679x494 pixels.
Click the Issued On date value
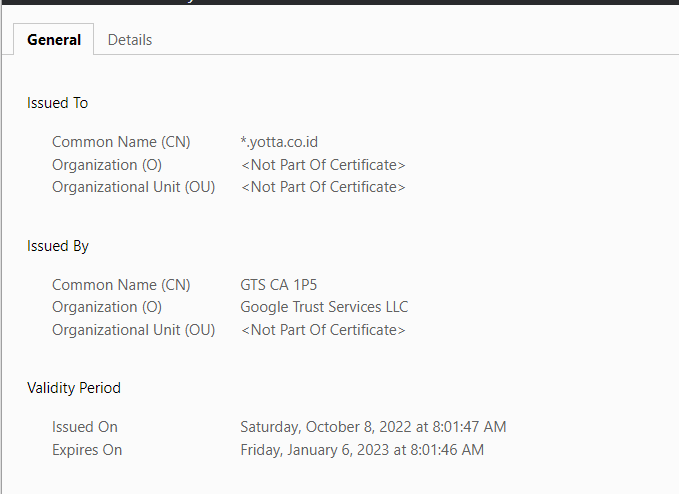373,427
